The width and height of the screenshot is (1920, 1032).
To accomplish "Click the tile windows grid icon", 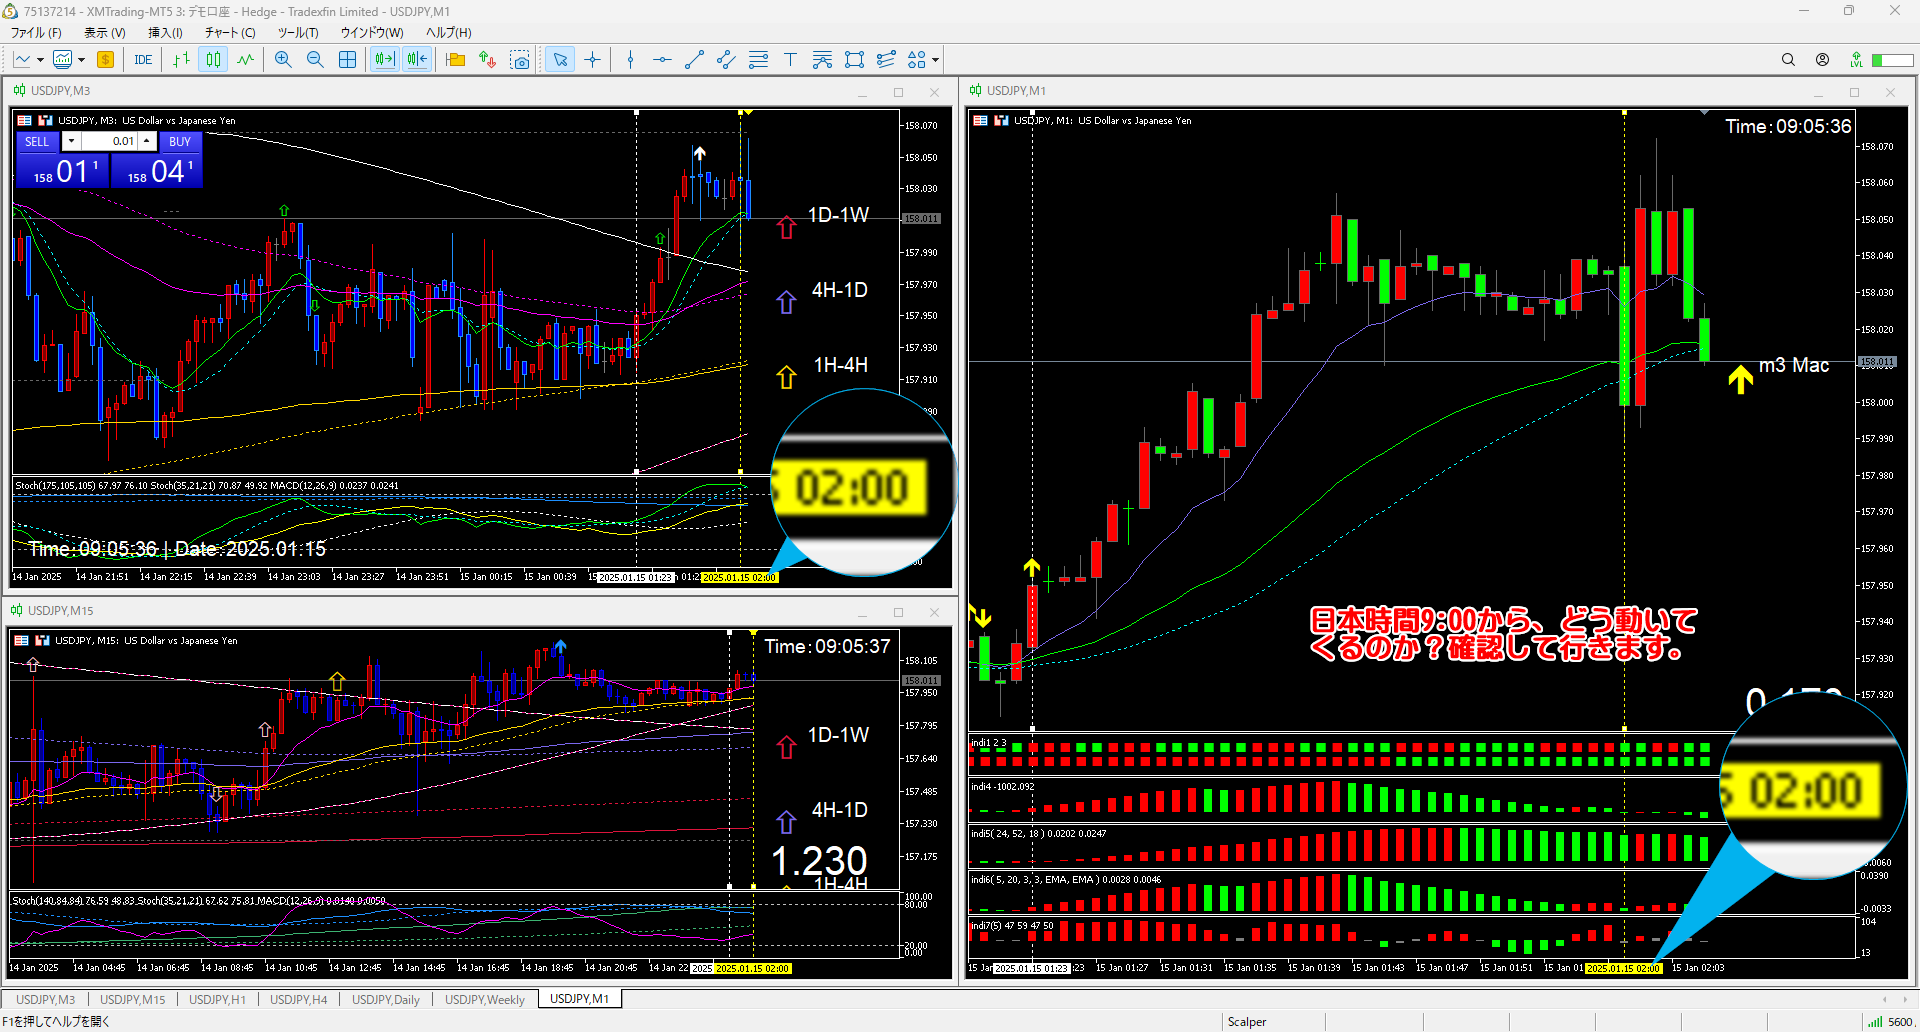I will point(347,60).
